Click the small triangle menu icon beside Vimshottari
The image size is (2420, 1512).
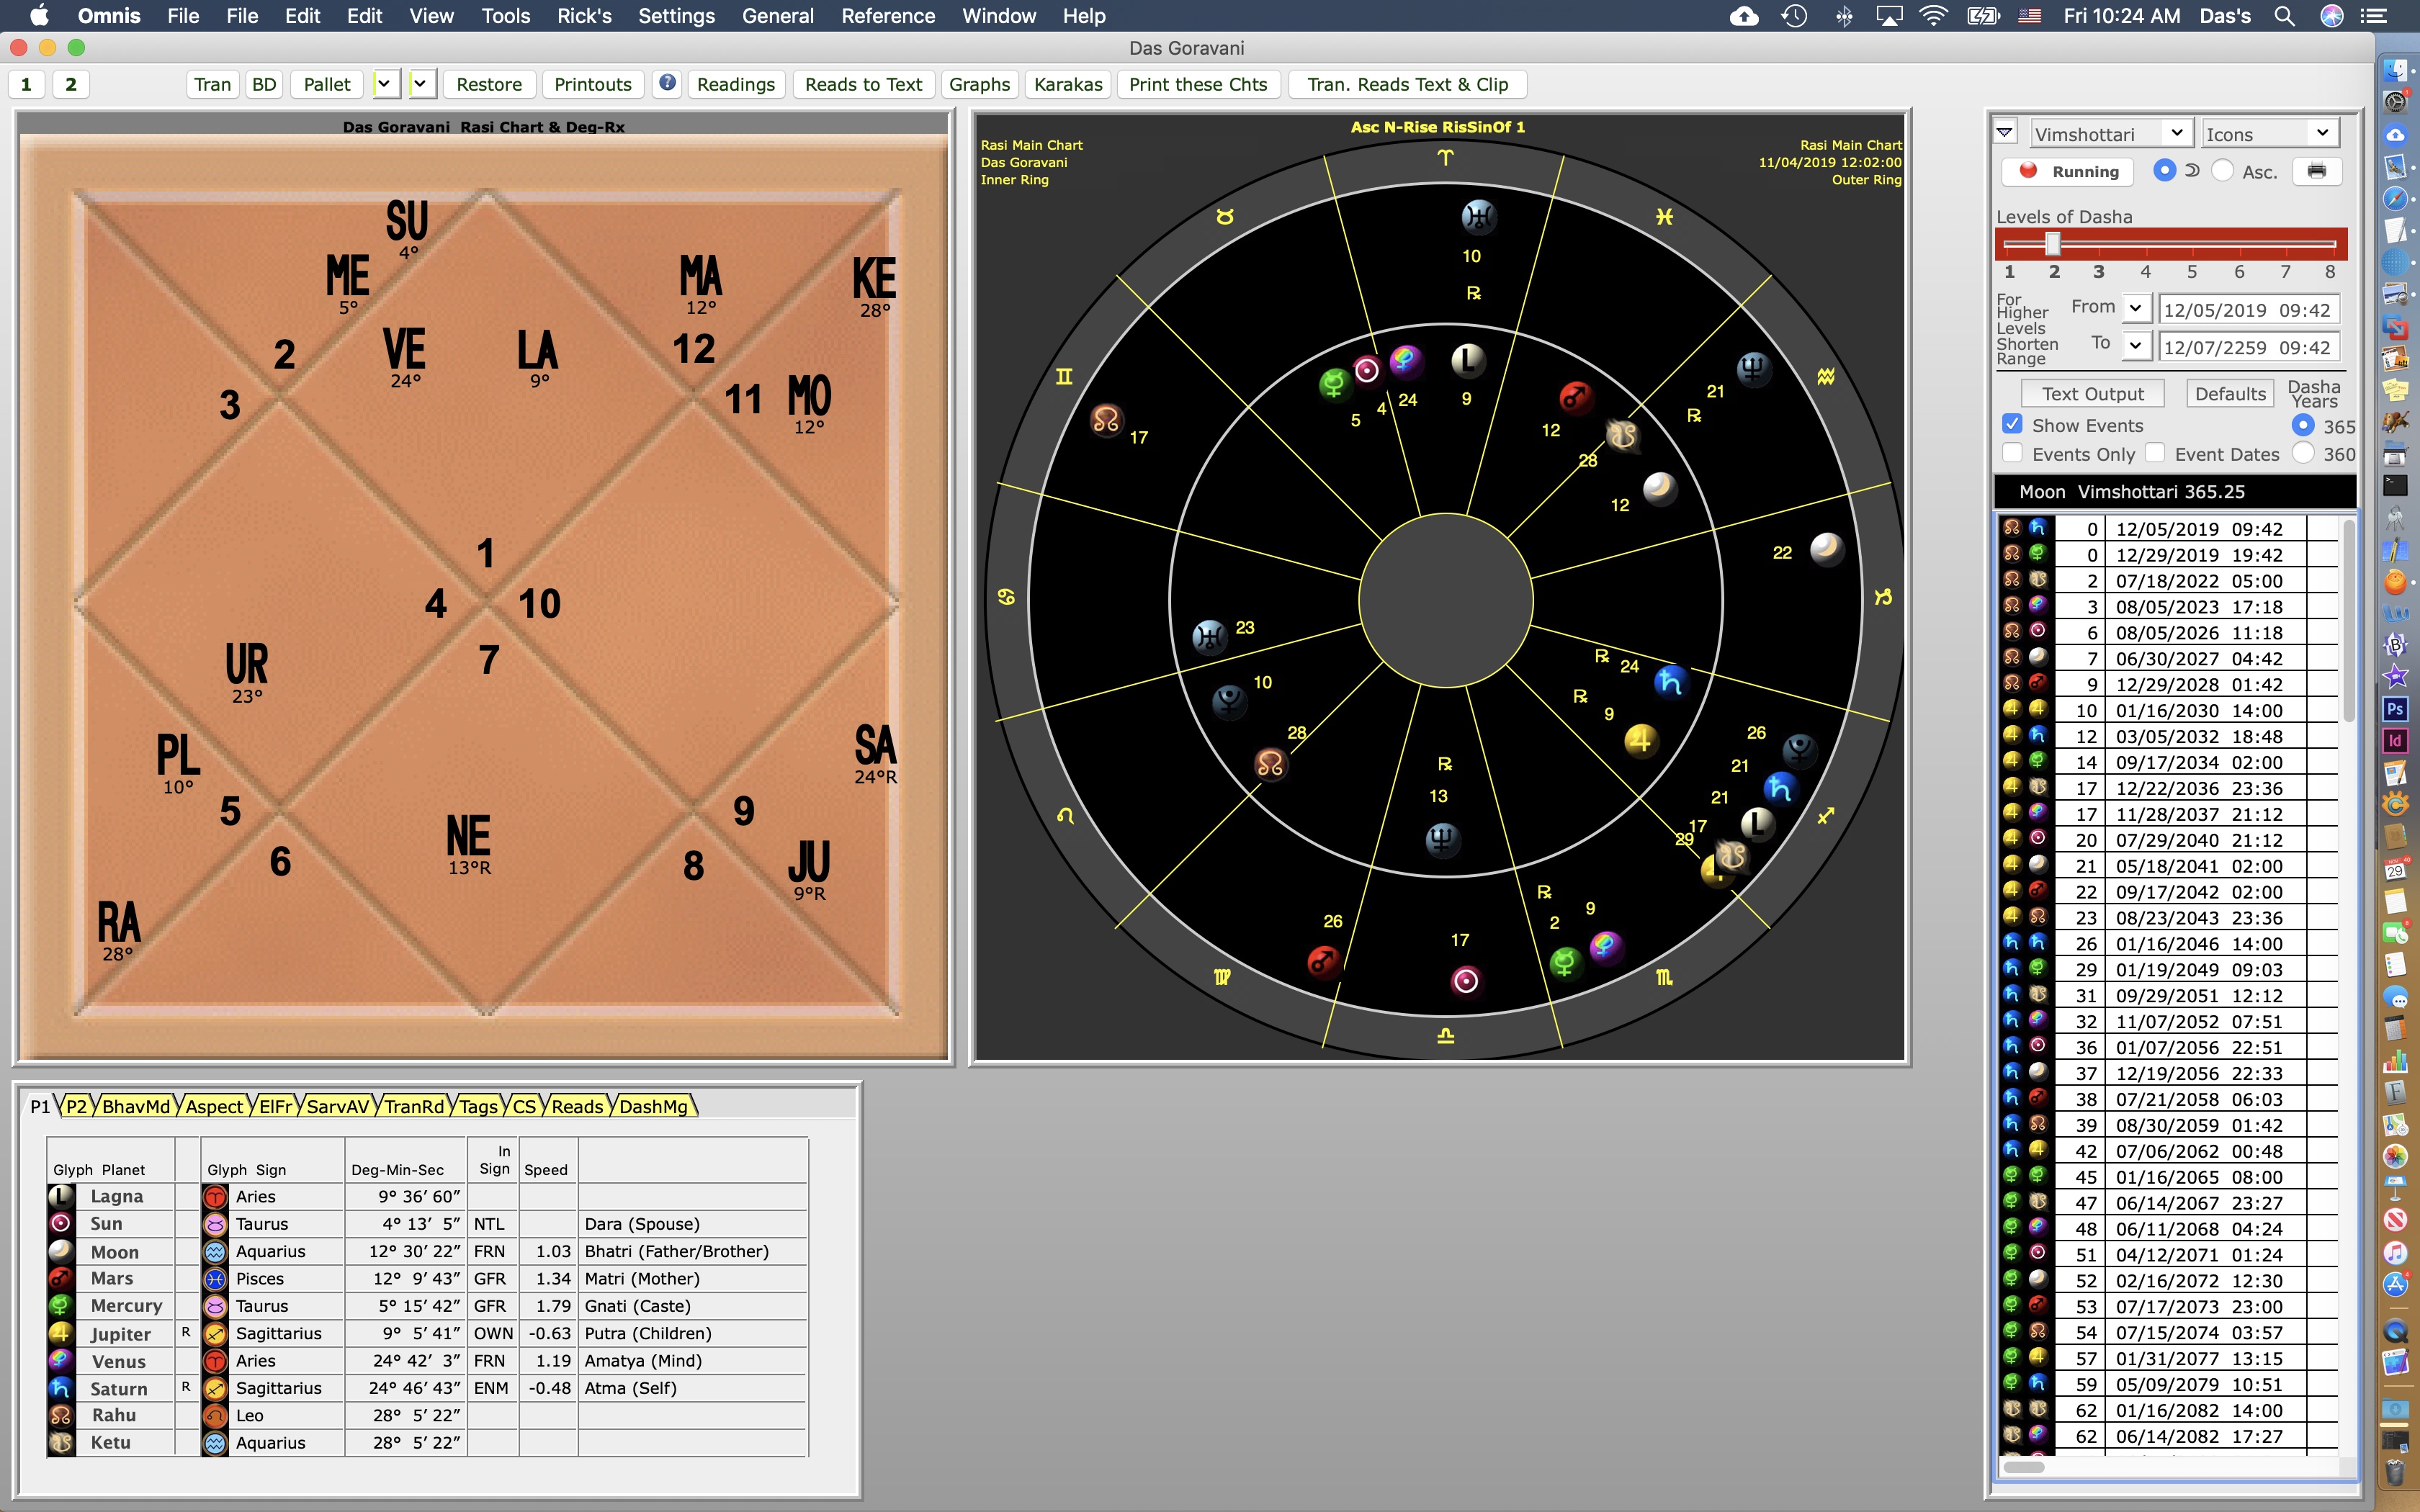pos(2005,133)
